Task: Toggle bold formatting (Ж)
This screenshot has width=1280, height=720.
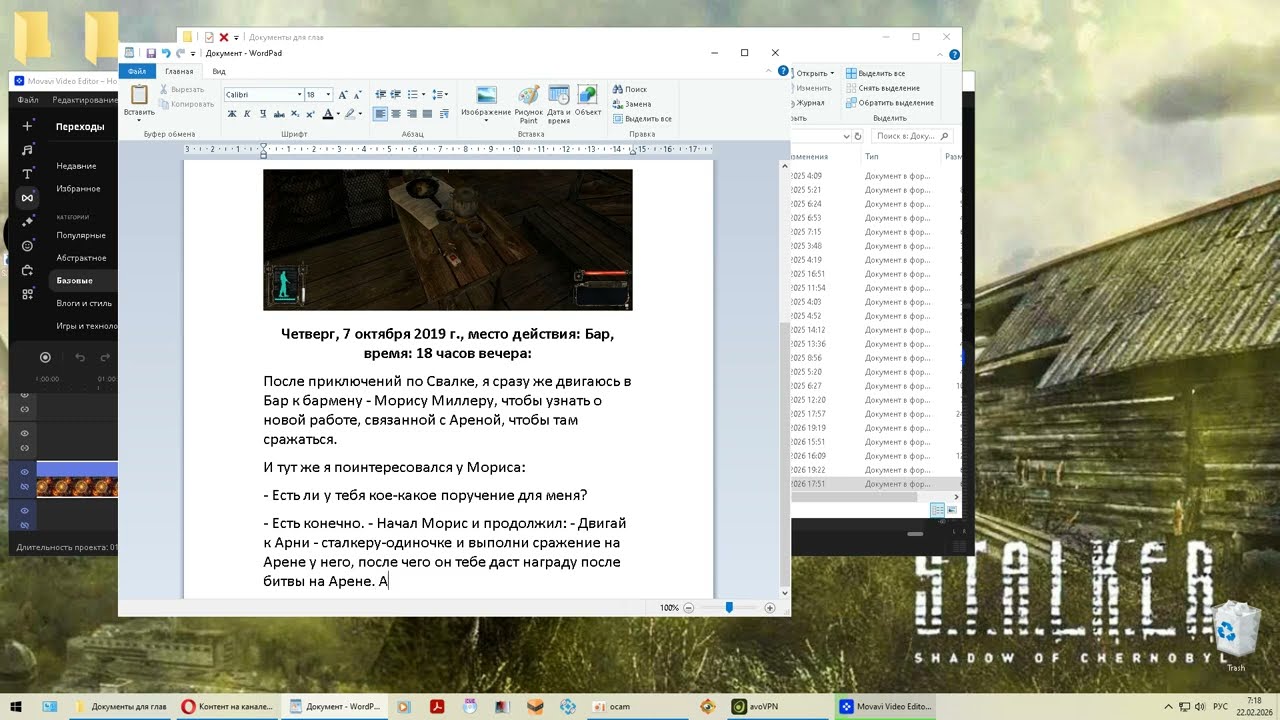Action: pyautogui.click(x=232, y=114)
